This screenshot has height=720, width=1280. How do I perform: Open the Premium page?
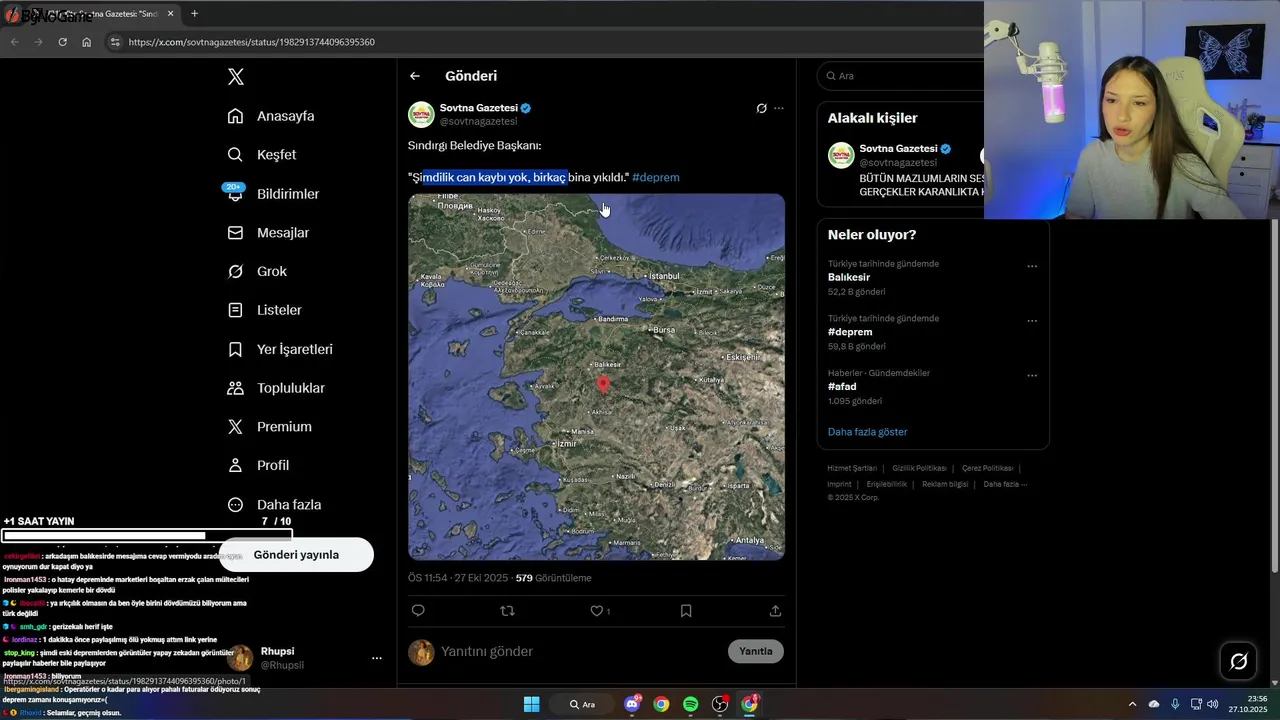tap(270, 427)
